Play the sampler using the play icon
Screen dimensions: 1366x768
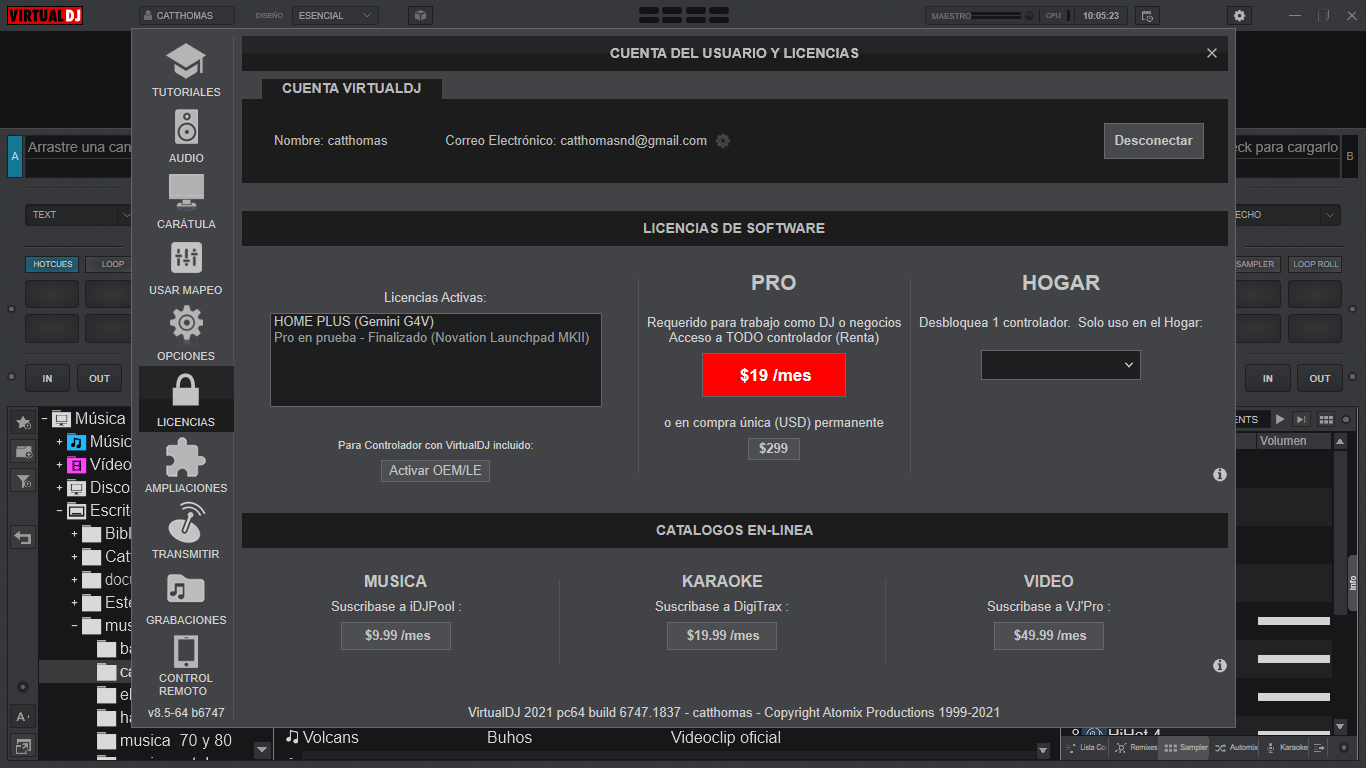(1280, 419)
